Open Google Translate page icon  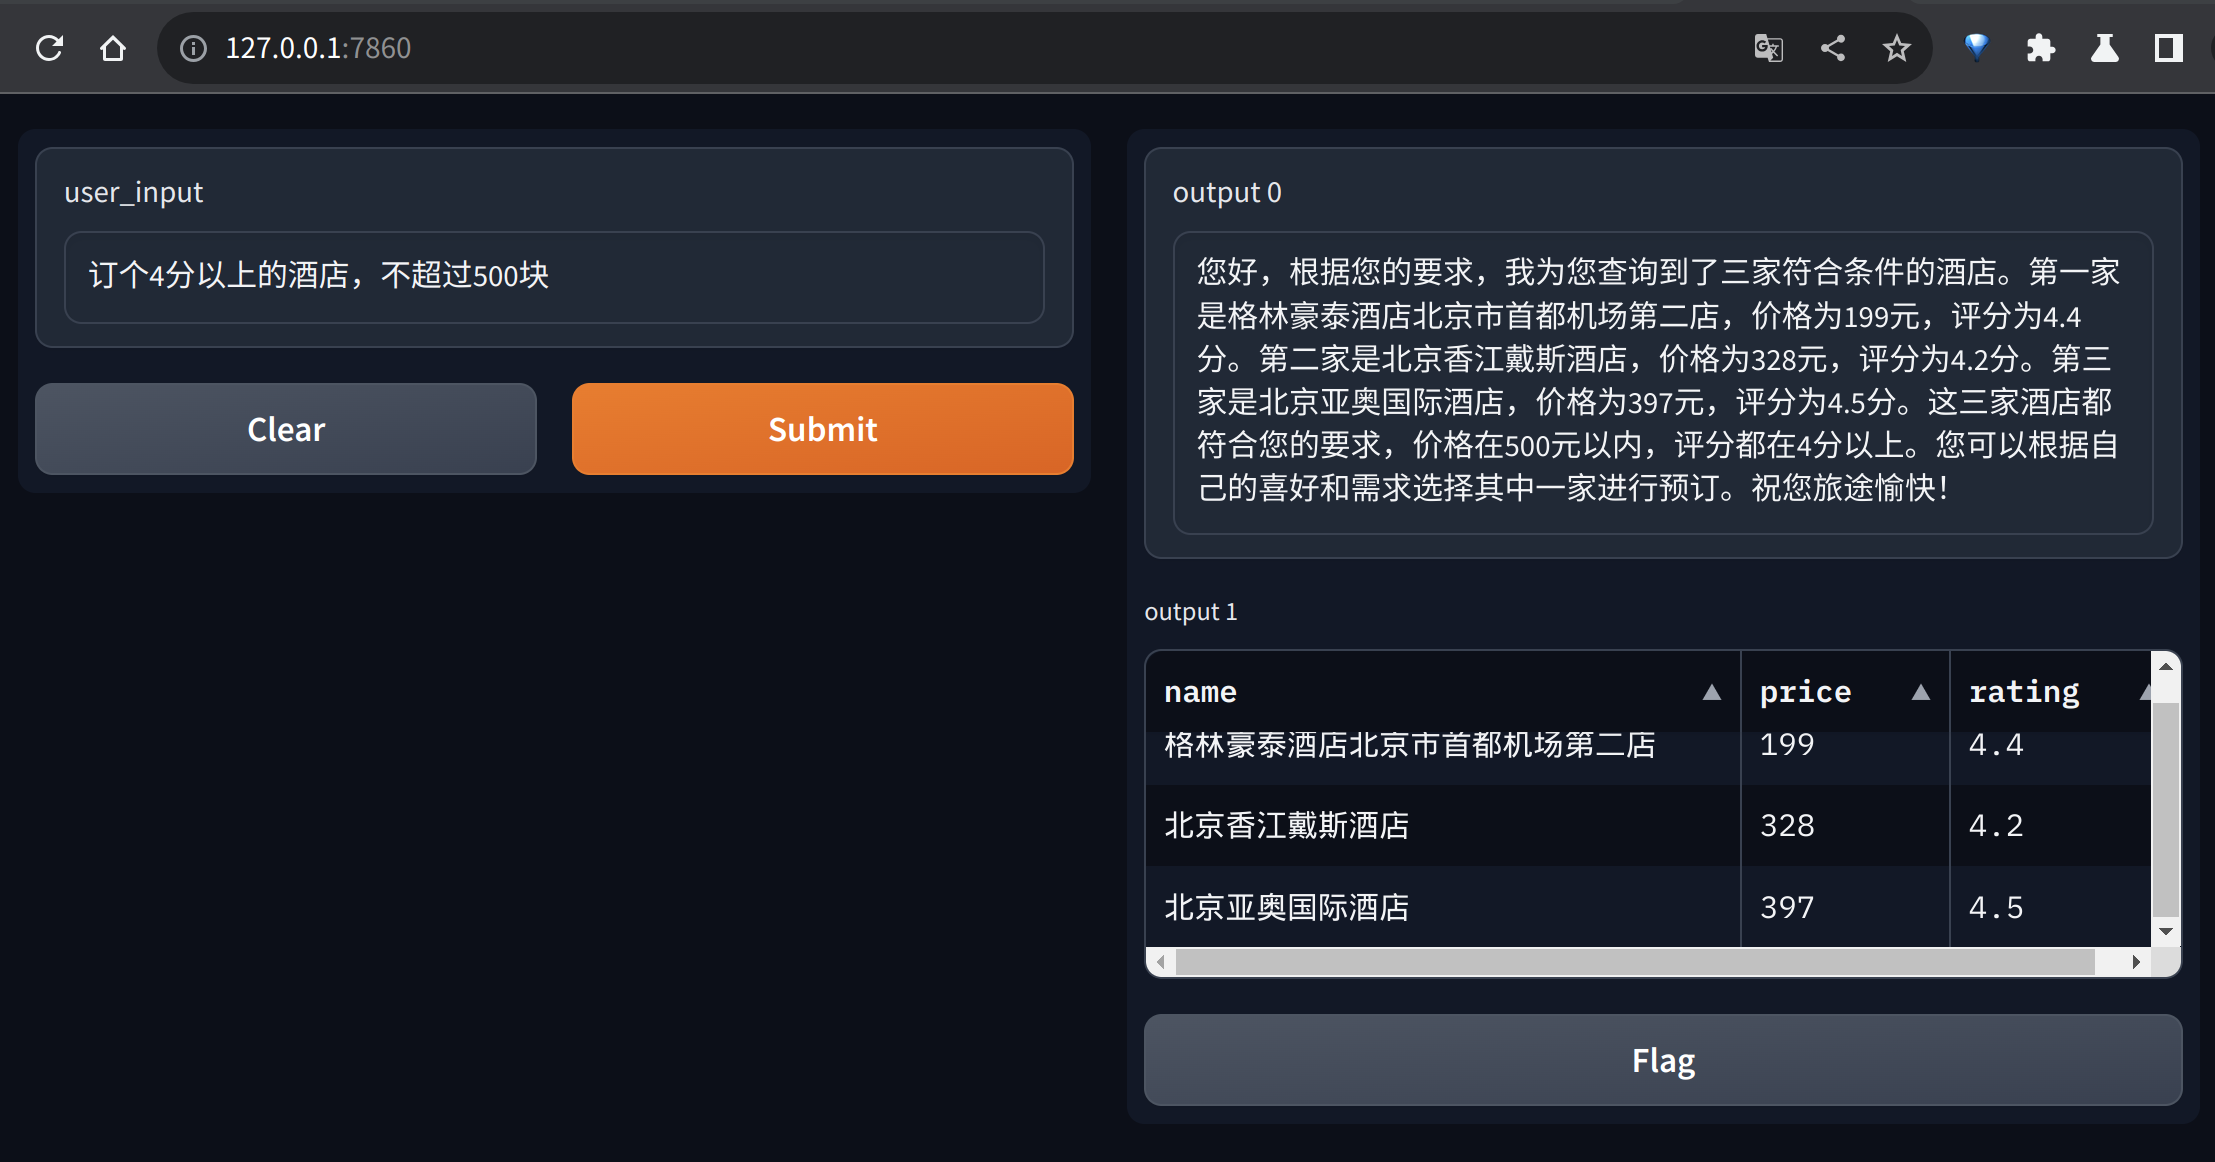click(x=1768, y=48)
